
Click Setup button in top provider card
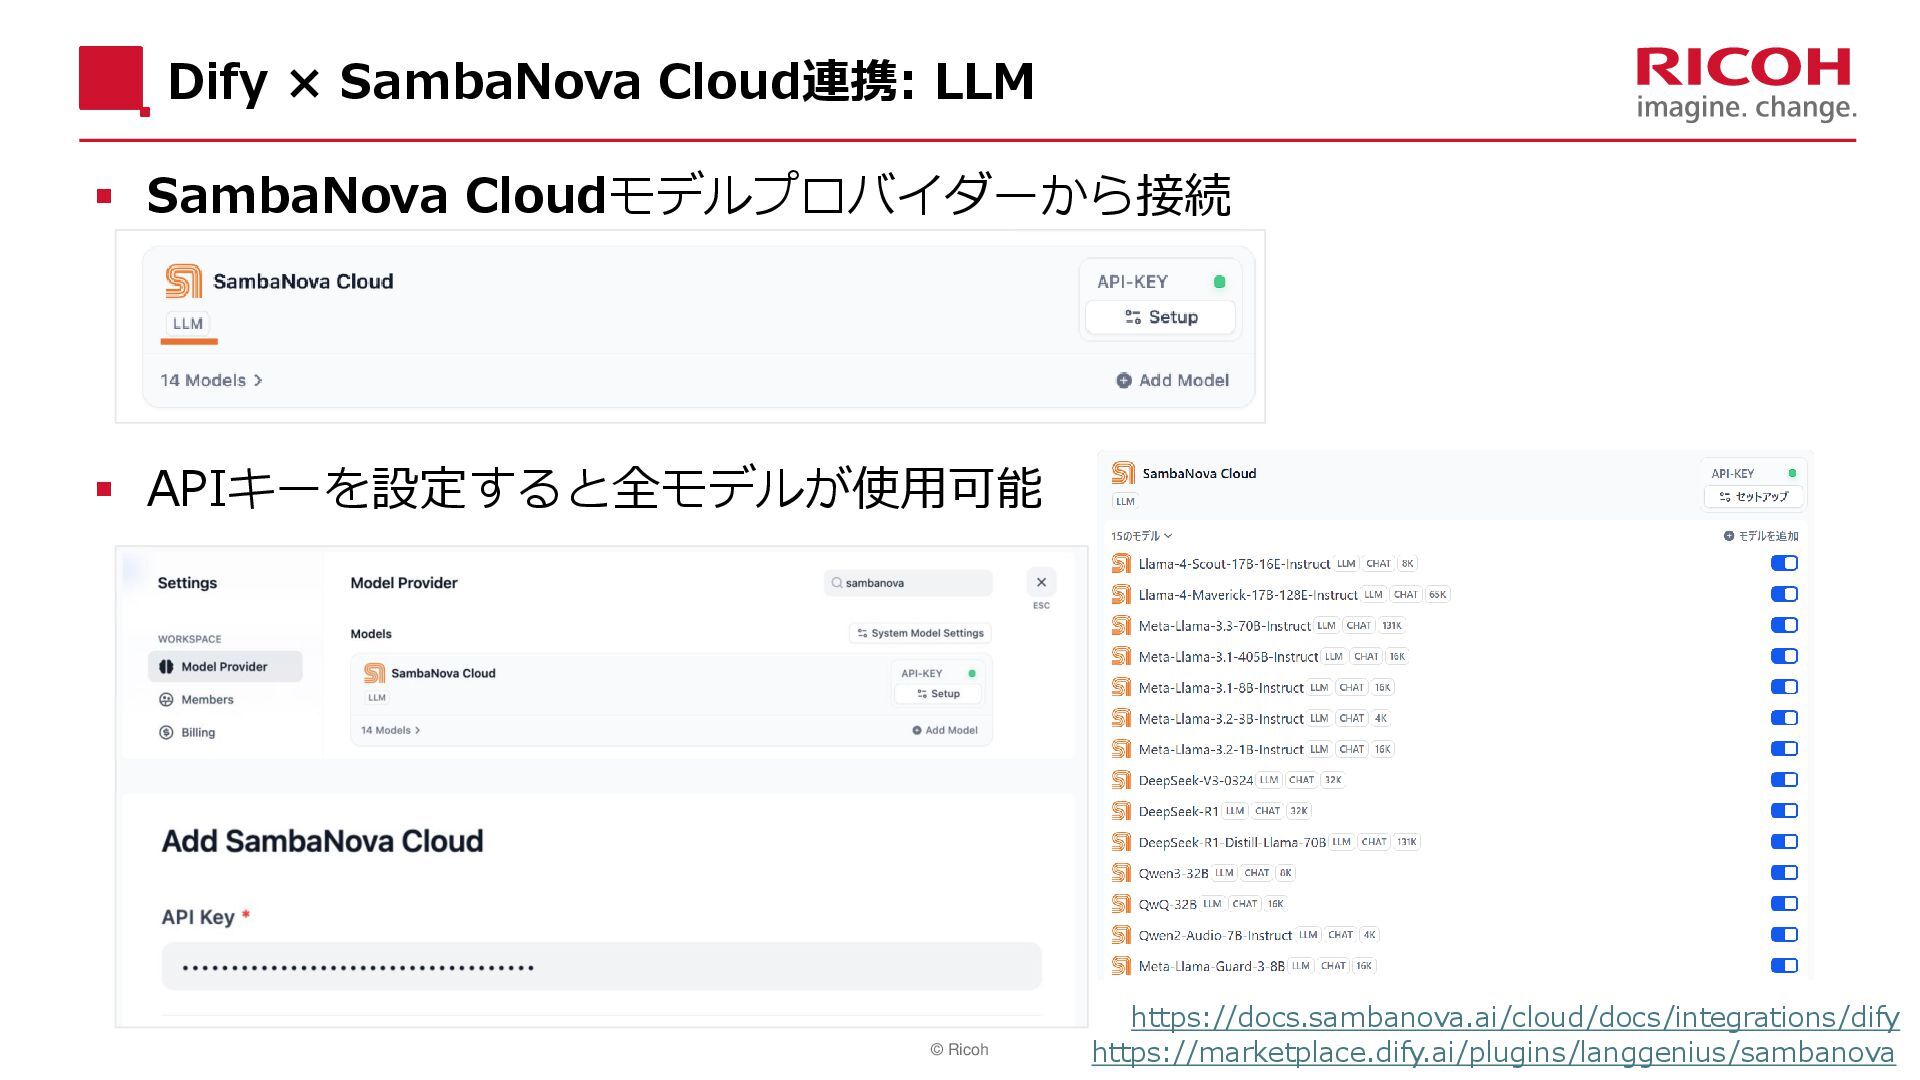[1160, 317]
